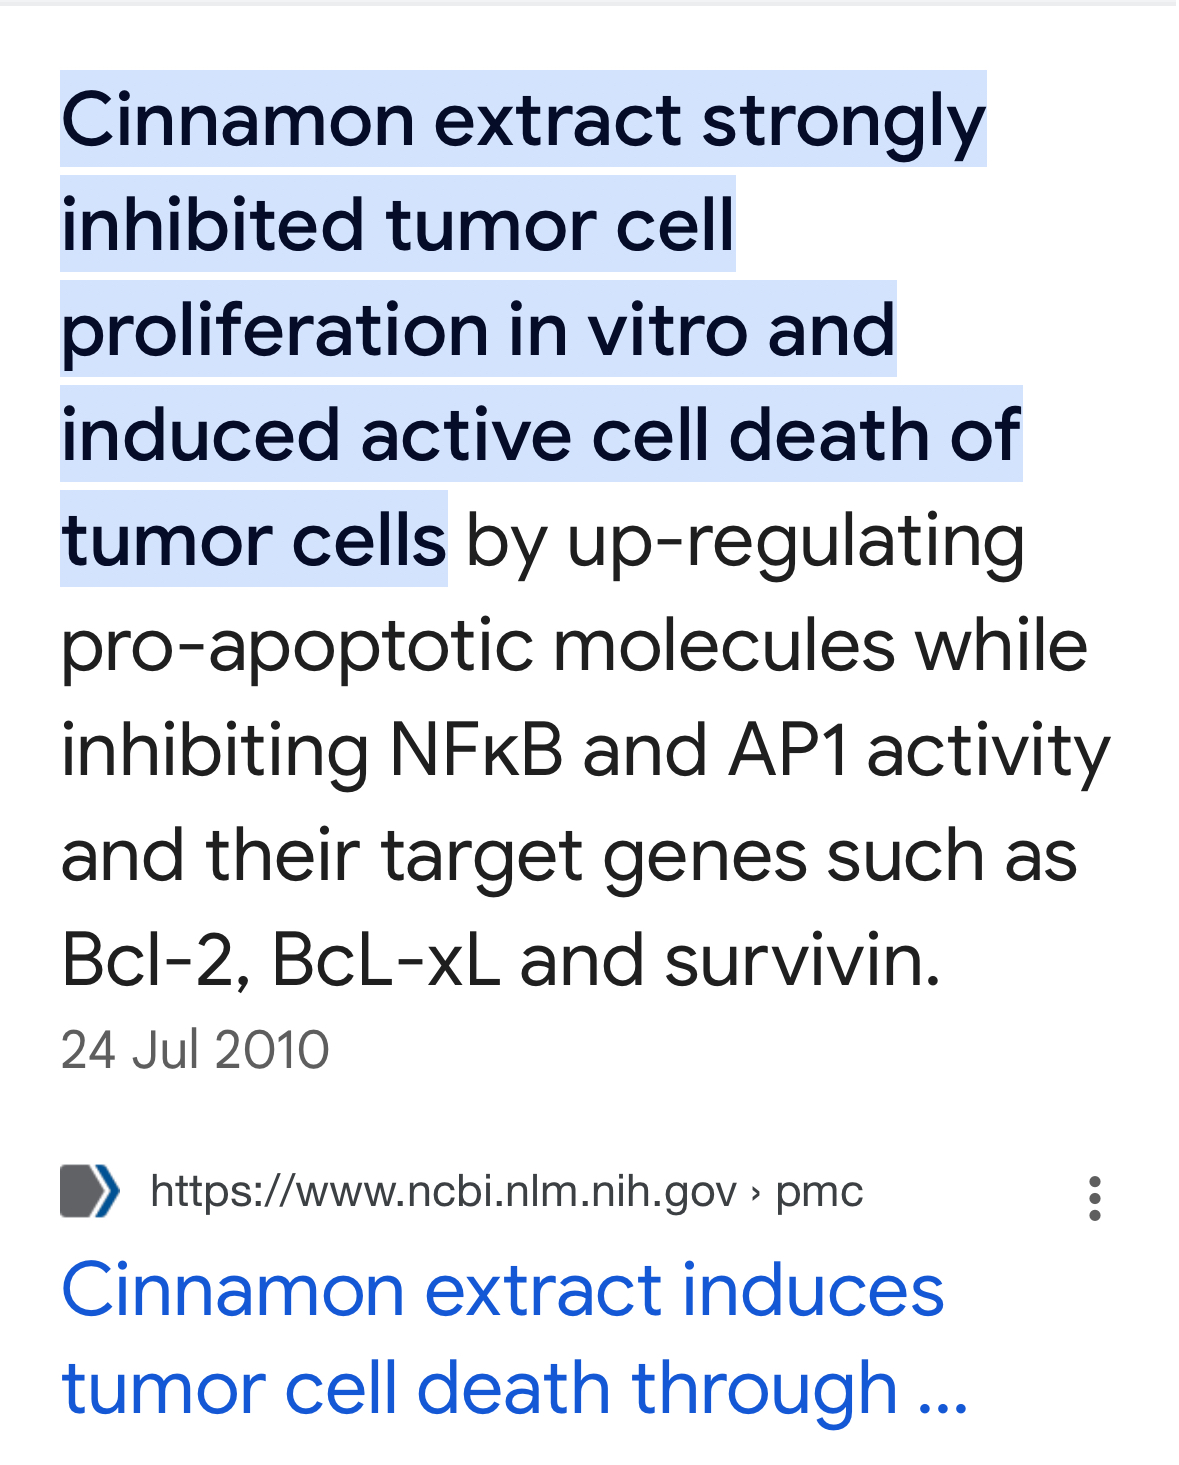Open the 'Cinnamon extract induces tumor cell death' link
Image resolution: width=1179 pixels, height=1465 pixels.
click(x=514, y=1339)
